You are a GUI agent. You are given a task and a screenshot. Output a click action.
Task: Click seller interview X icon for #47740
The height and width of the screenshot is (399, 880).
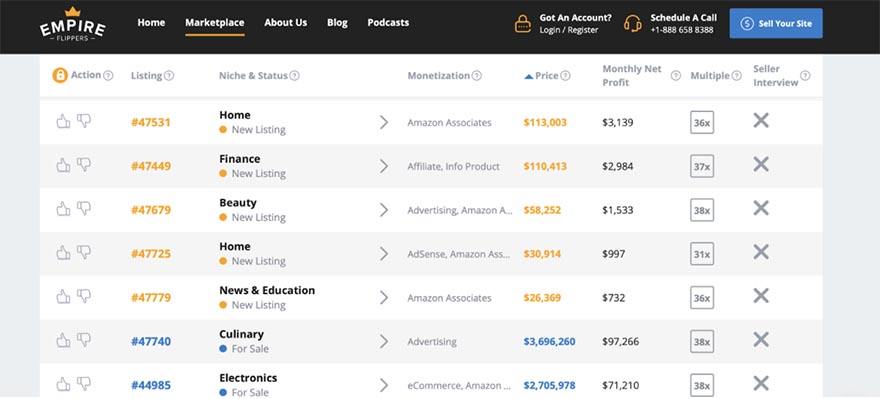pos(761,340)
